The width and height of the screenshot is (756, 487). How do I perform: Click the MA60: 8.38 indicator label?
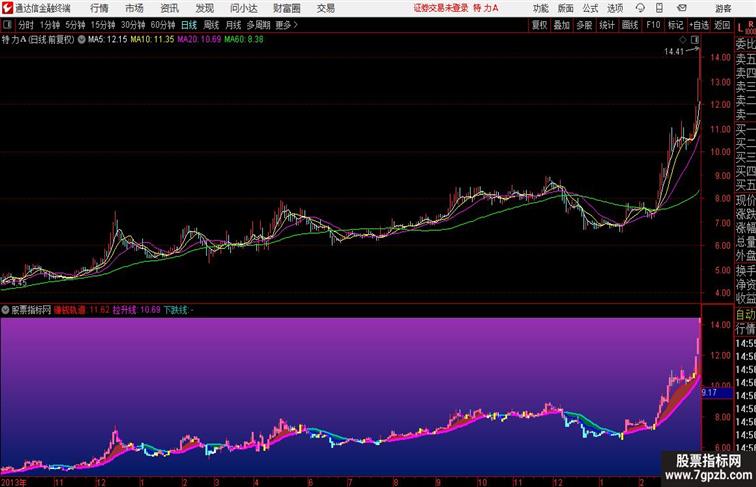[243, 40]
